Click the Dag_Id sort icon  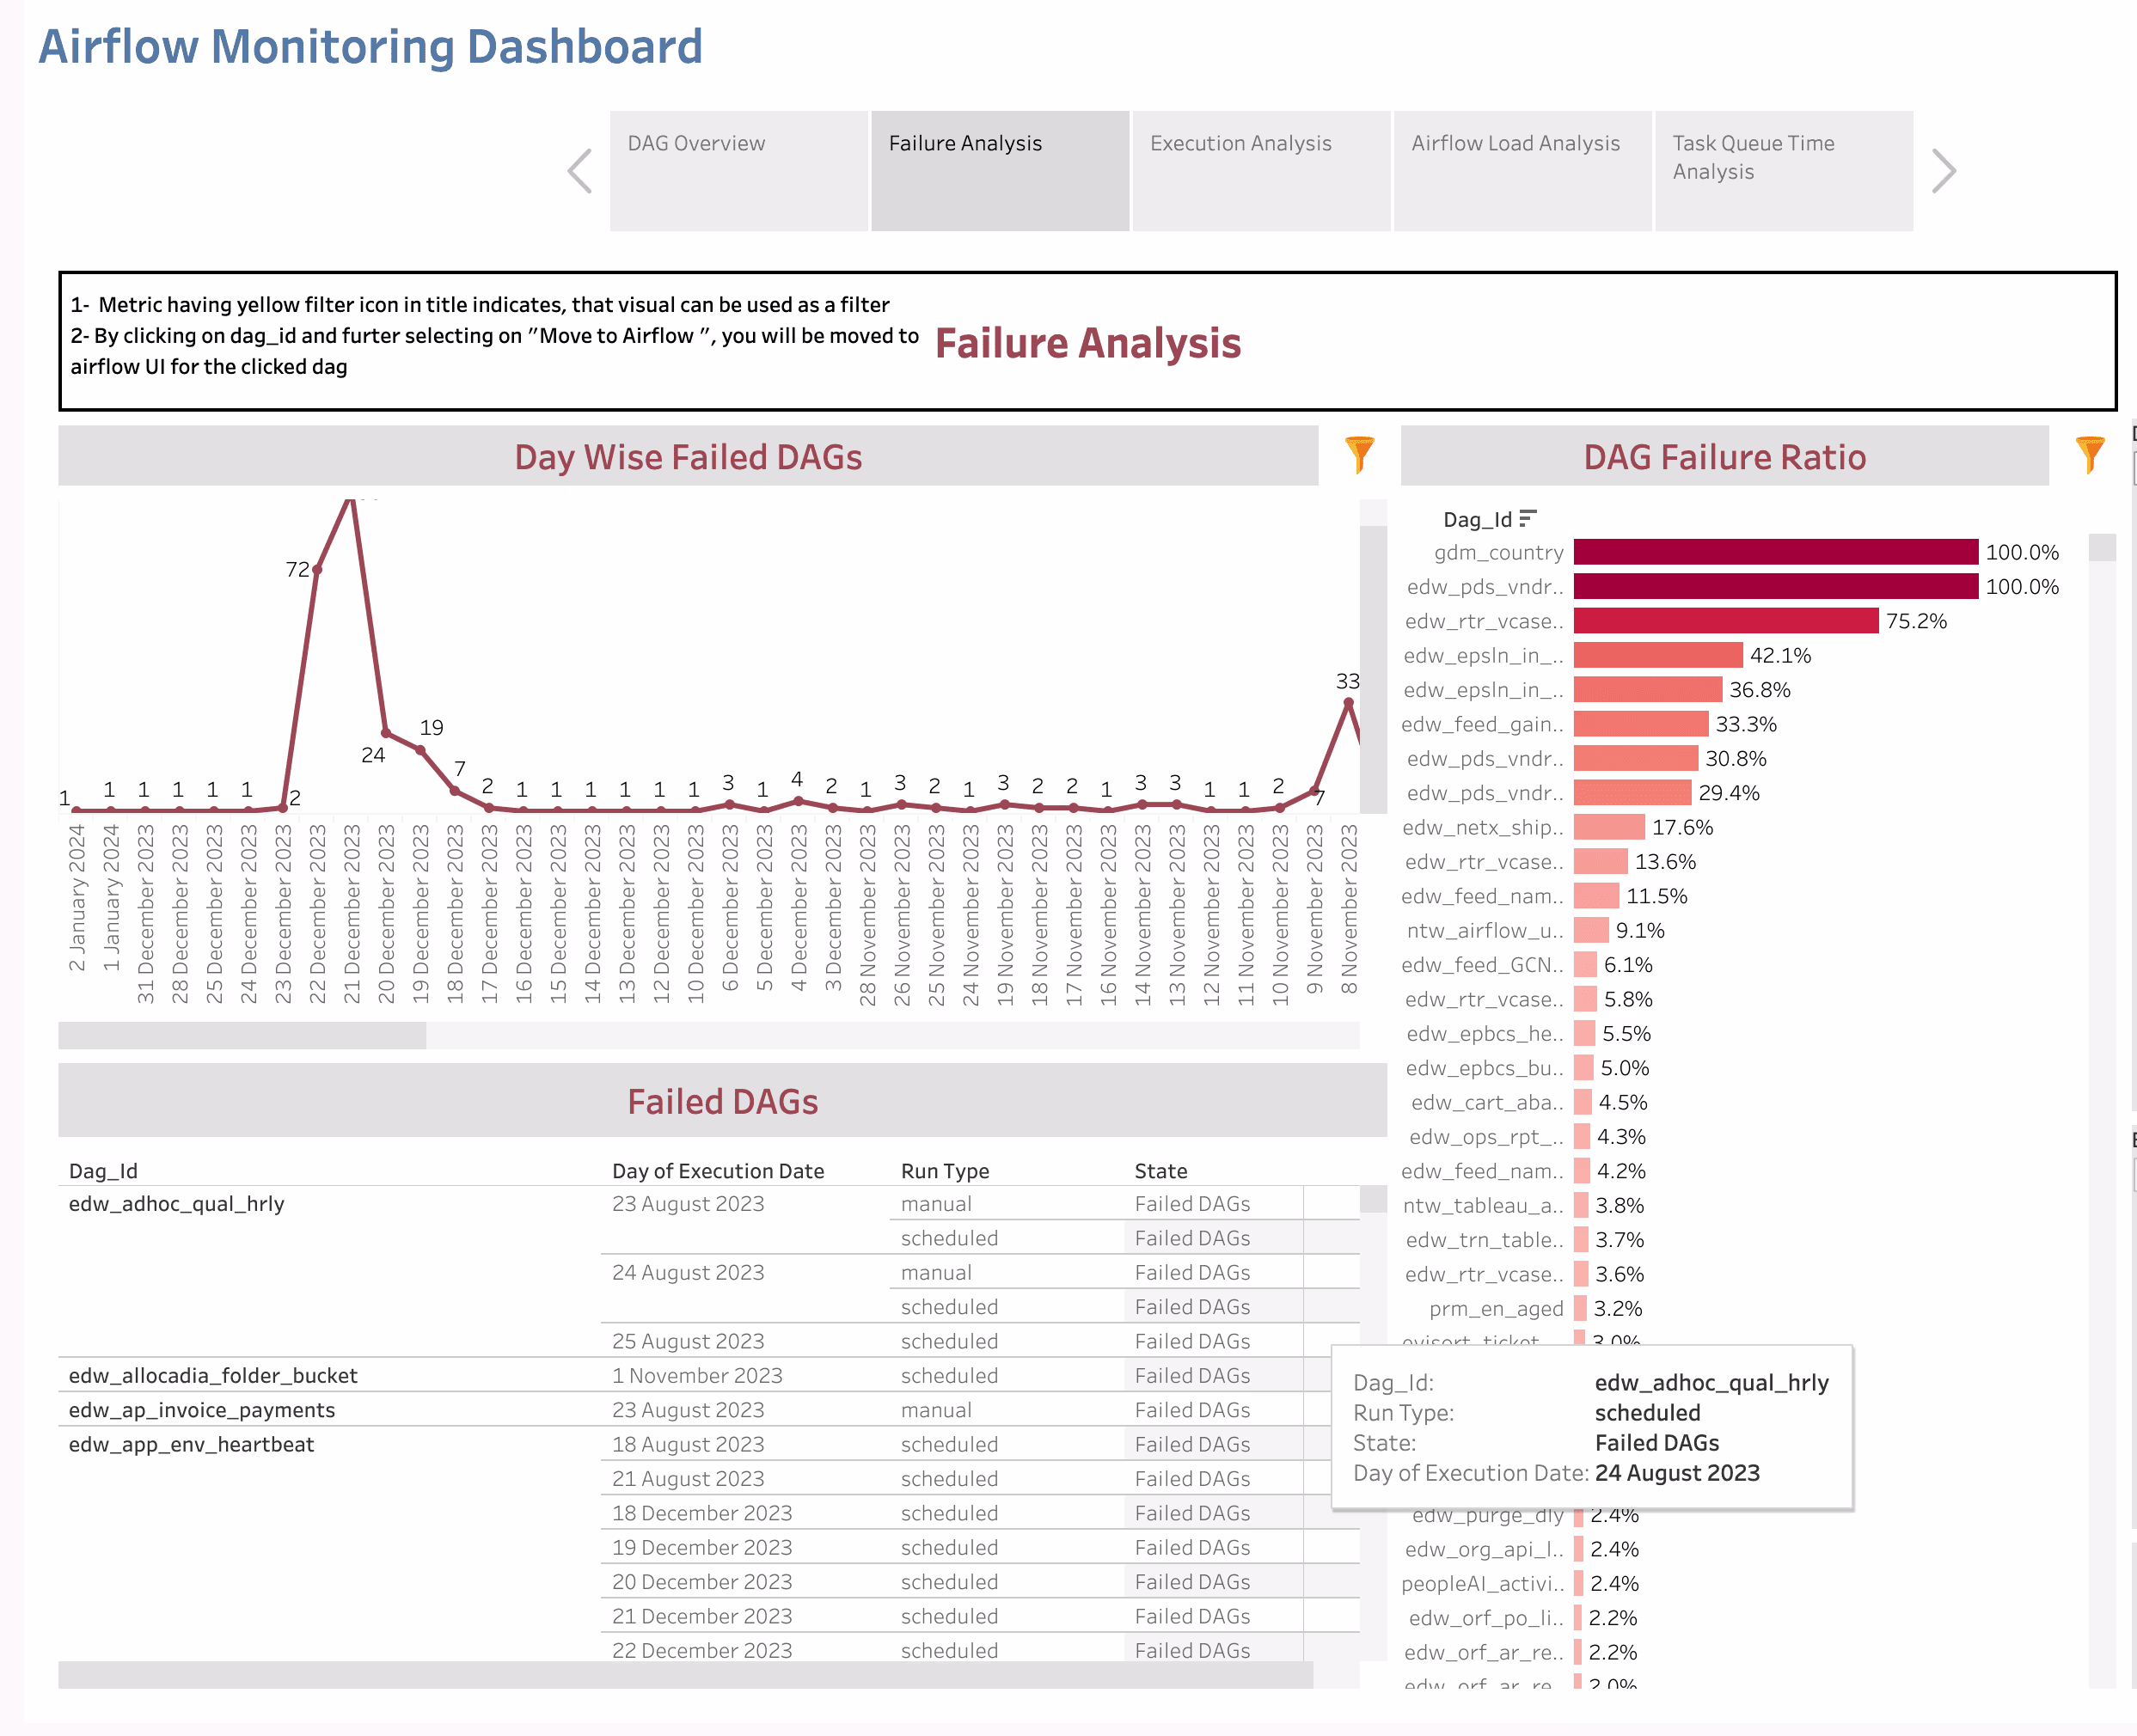click(1526, 518)
